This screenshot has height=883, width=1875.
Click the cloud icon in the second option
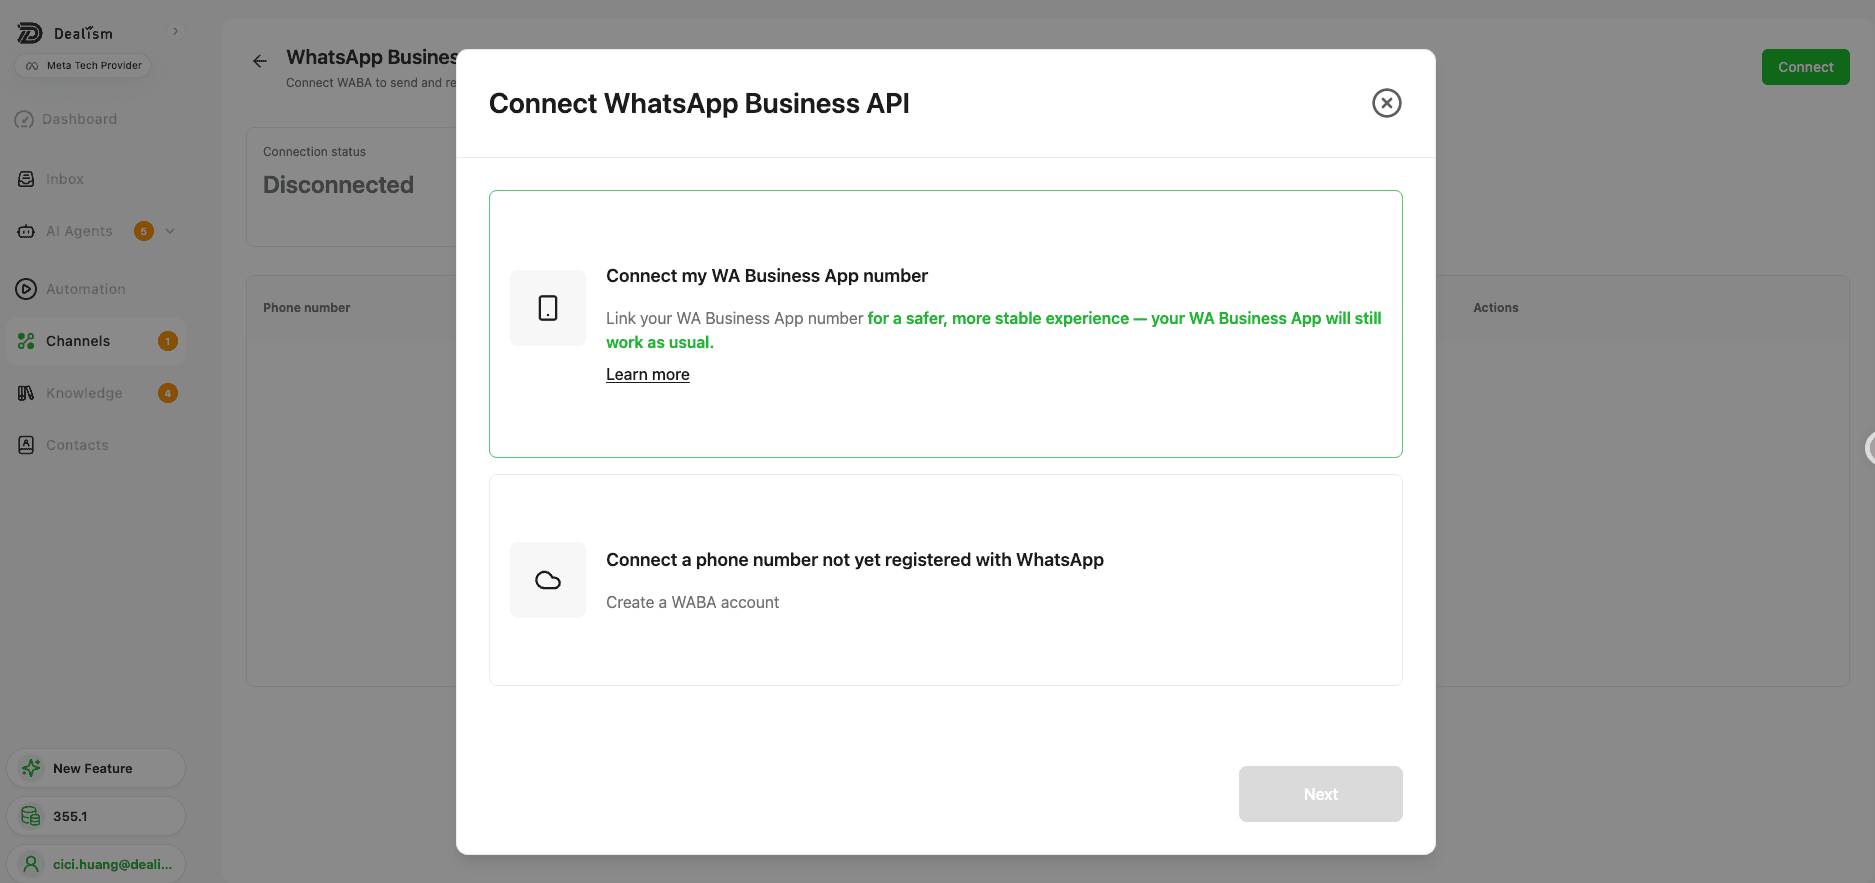click(x=548, y=580)
